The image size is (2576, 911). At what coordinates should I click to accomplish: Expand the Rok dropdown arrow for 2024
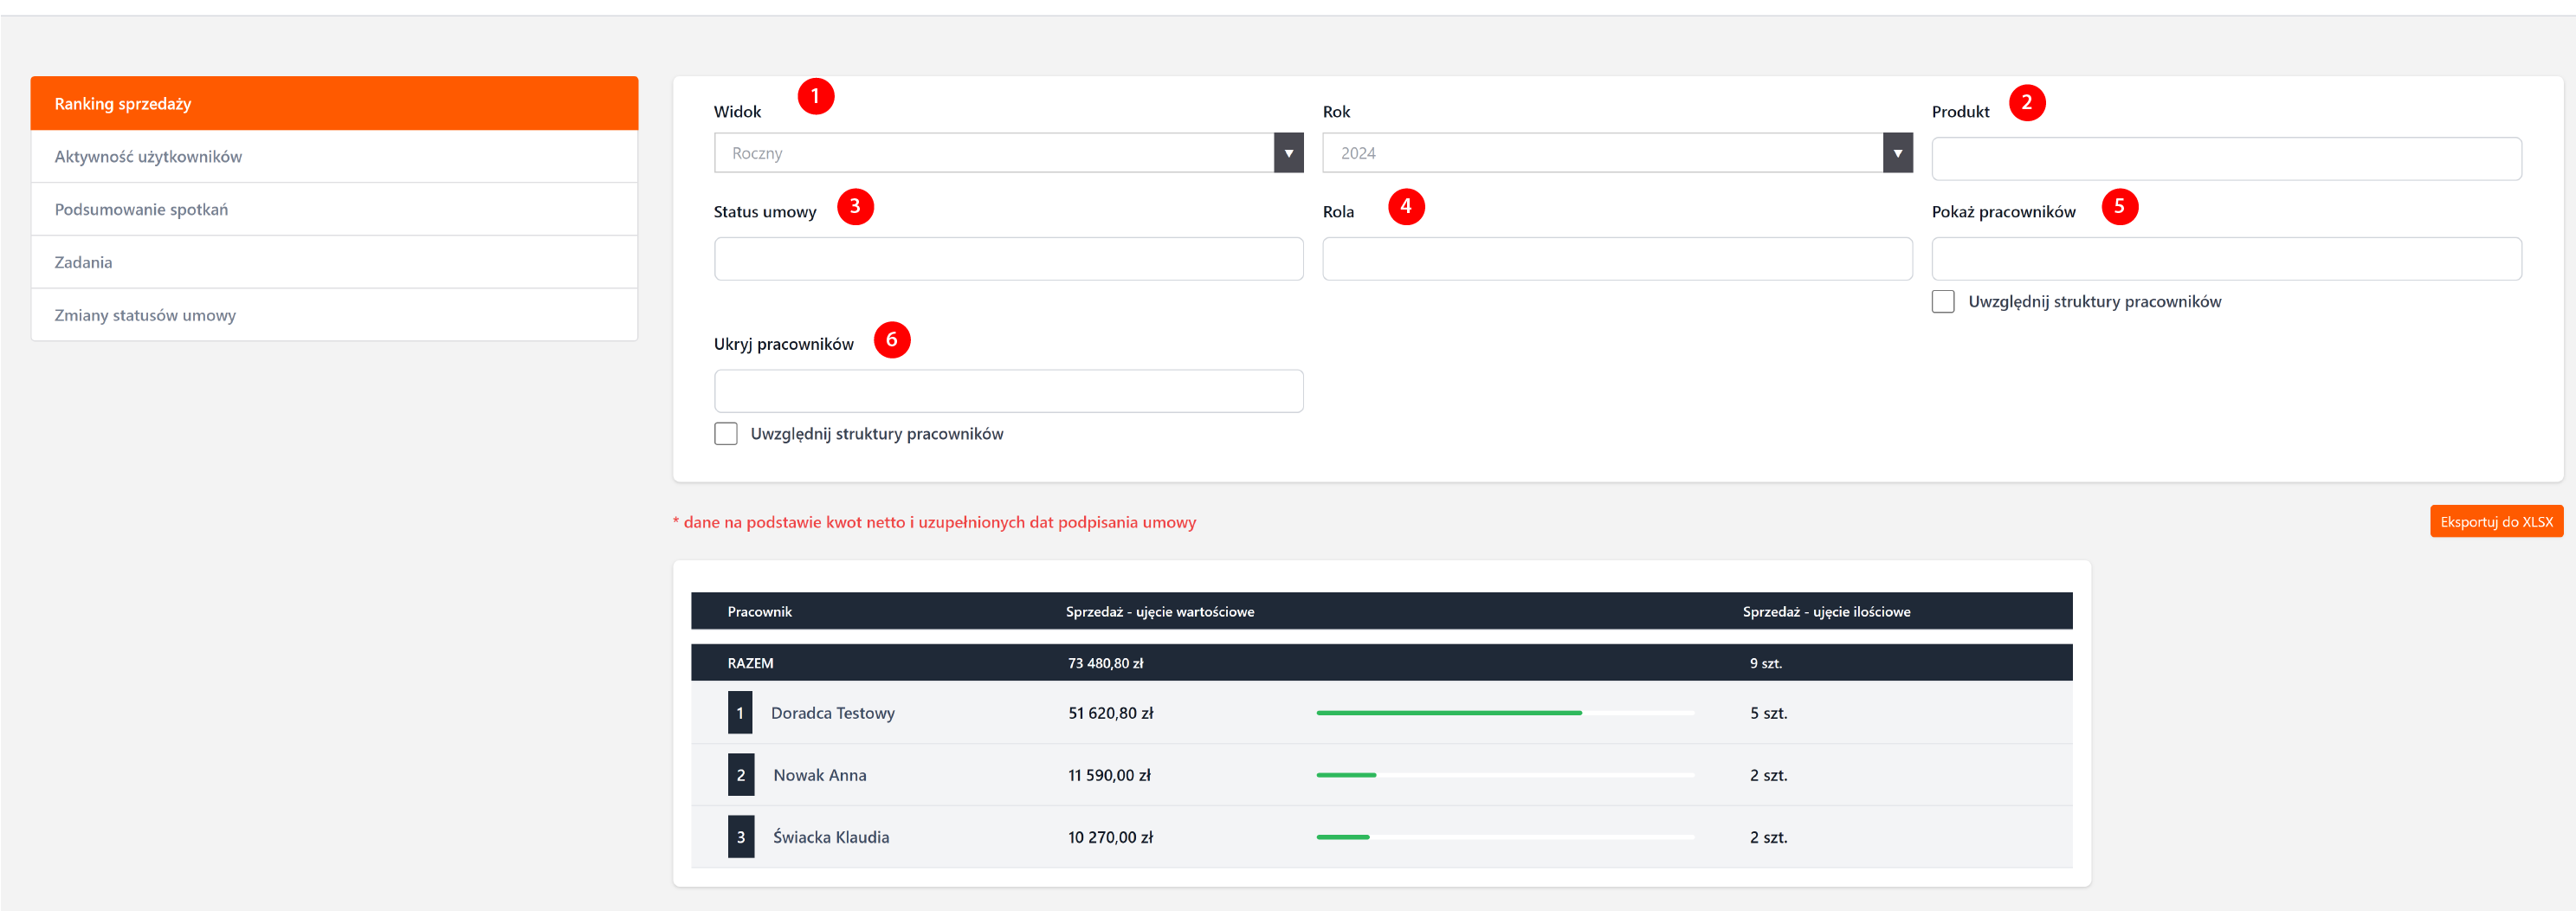pos(1896,153)
